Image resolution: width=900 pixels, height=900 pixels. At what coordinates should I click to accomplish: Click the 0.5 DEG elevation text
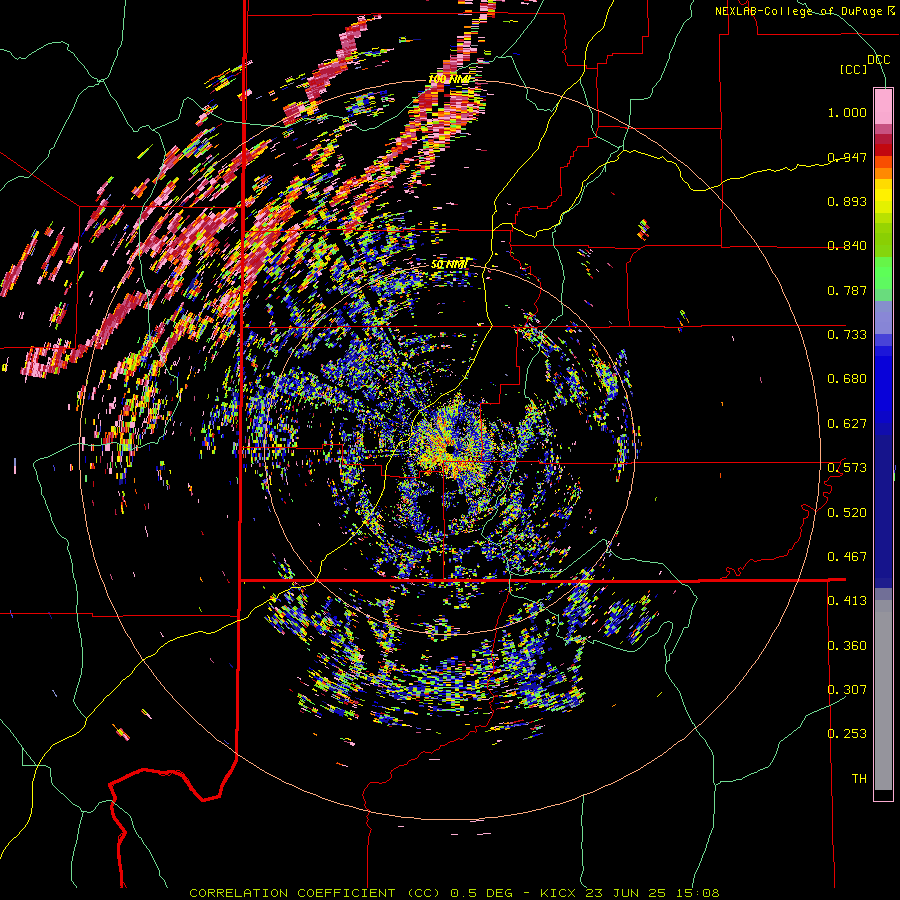click(481, 893)
